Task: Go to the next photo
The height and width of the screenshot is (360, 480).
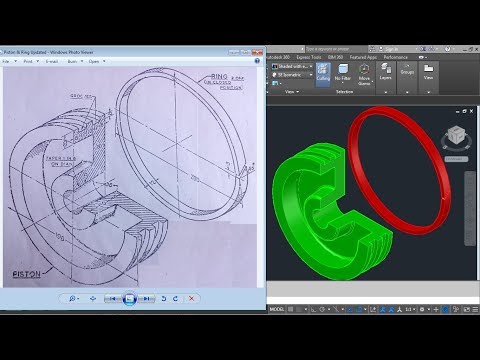Action: [147, 299]
